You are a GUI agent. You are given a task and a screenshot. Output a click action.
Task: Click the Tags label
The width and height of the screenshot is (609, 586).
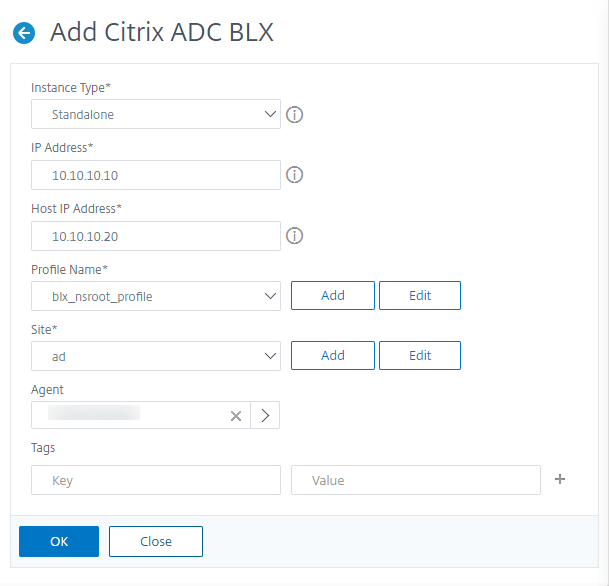click(43, 448)
